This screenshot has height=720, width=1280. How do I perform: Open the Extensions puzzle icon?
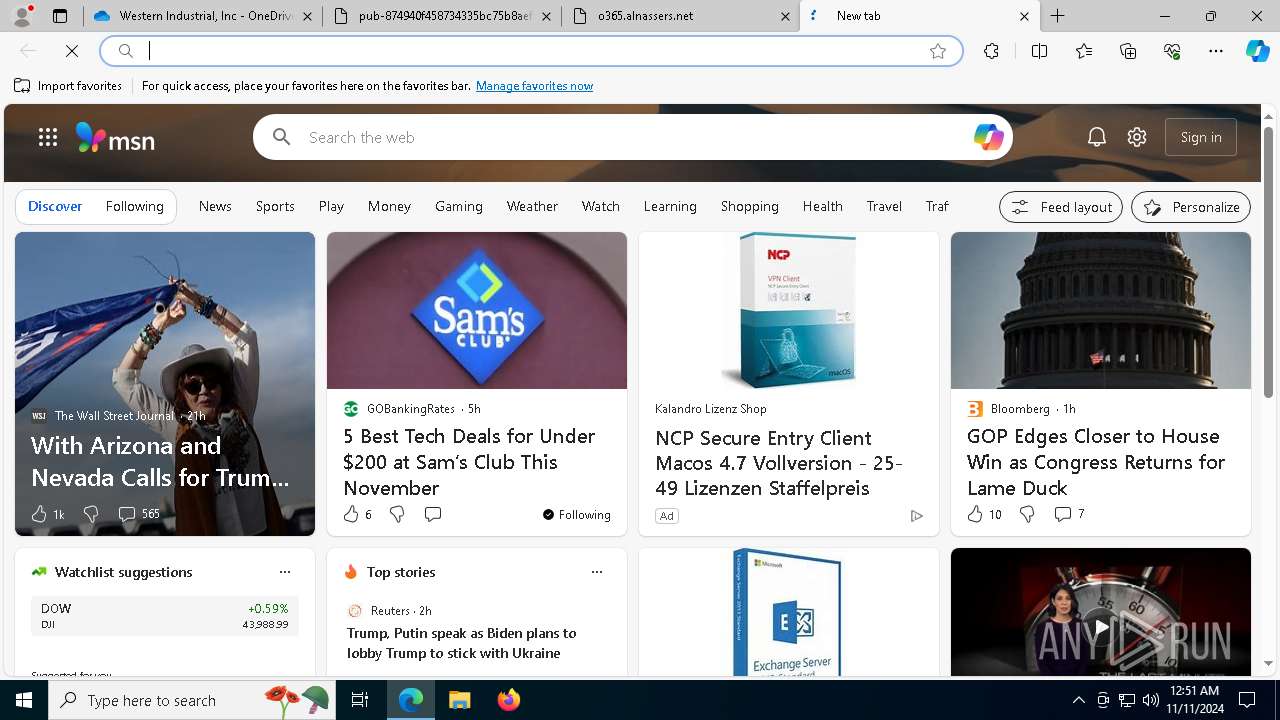tap(991, 51)
